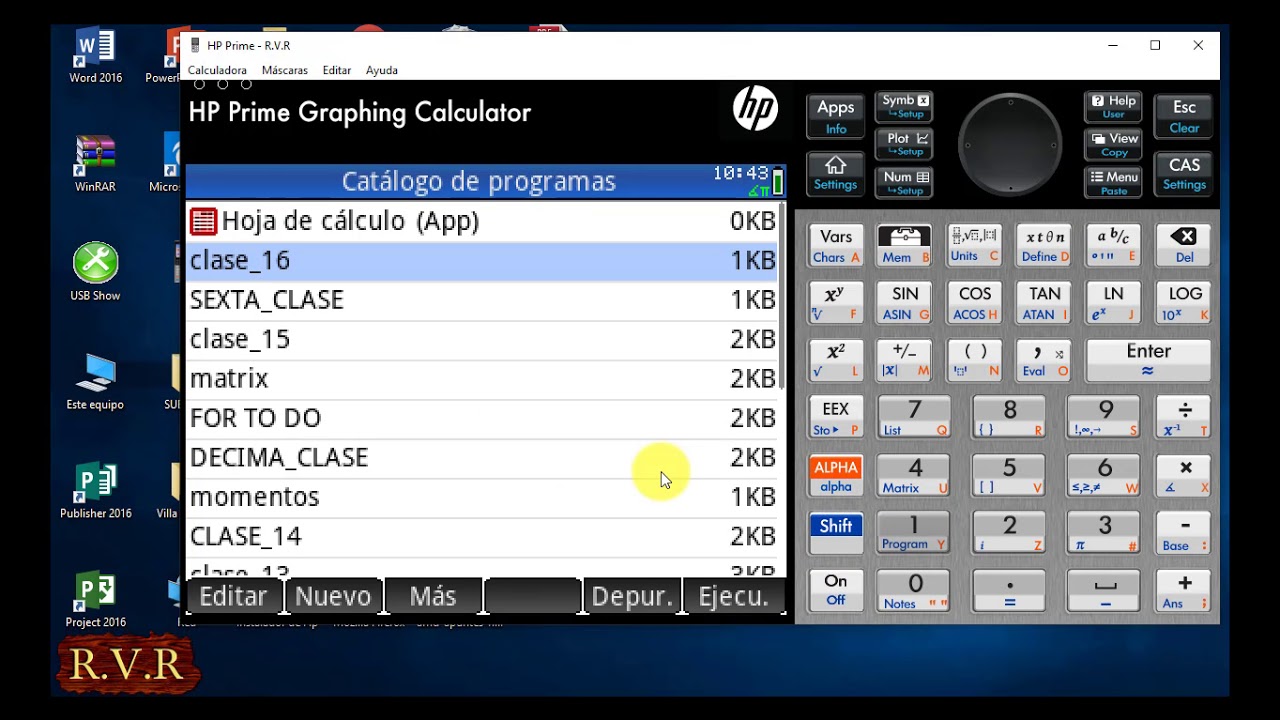Open Word 2016 desktop shortcut
Screen dimensions: 1280x720
click(96, 56)
